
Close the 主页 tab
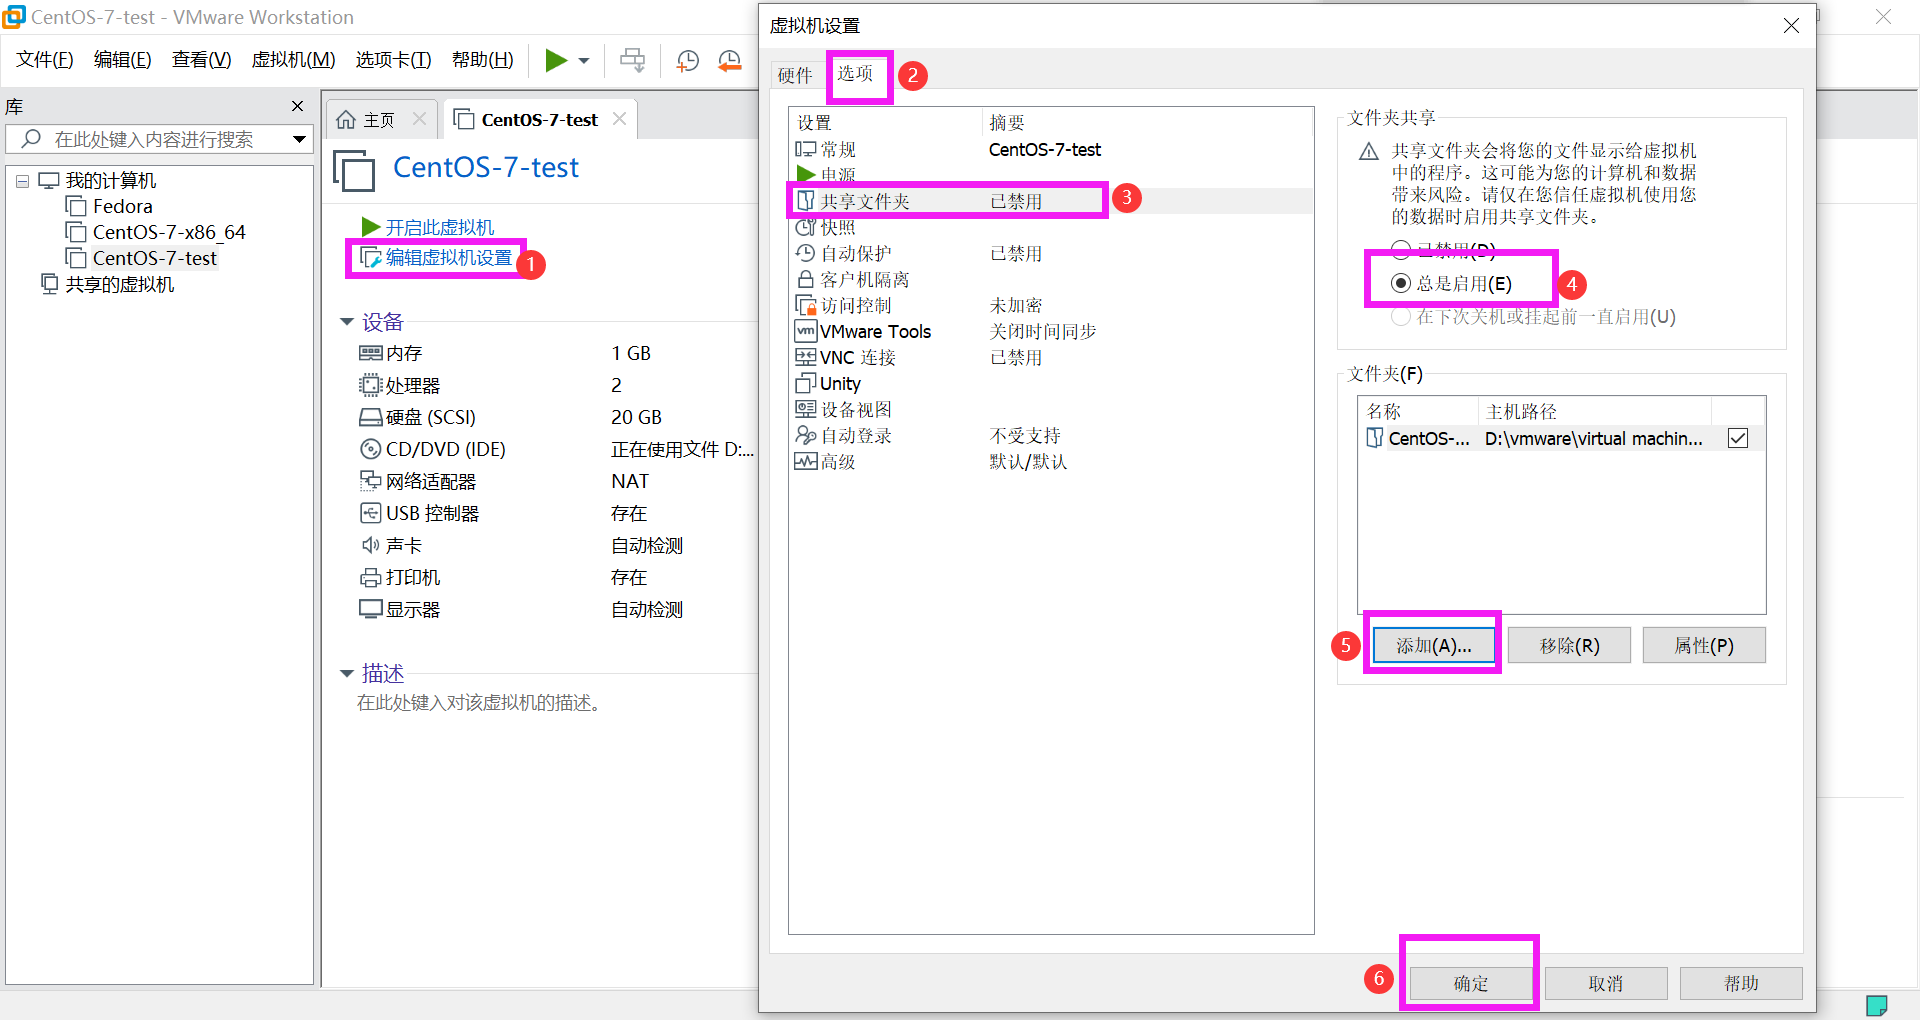419,119
